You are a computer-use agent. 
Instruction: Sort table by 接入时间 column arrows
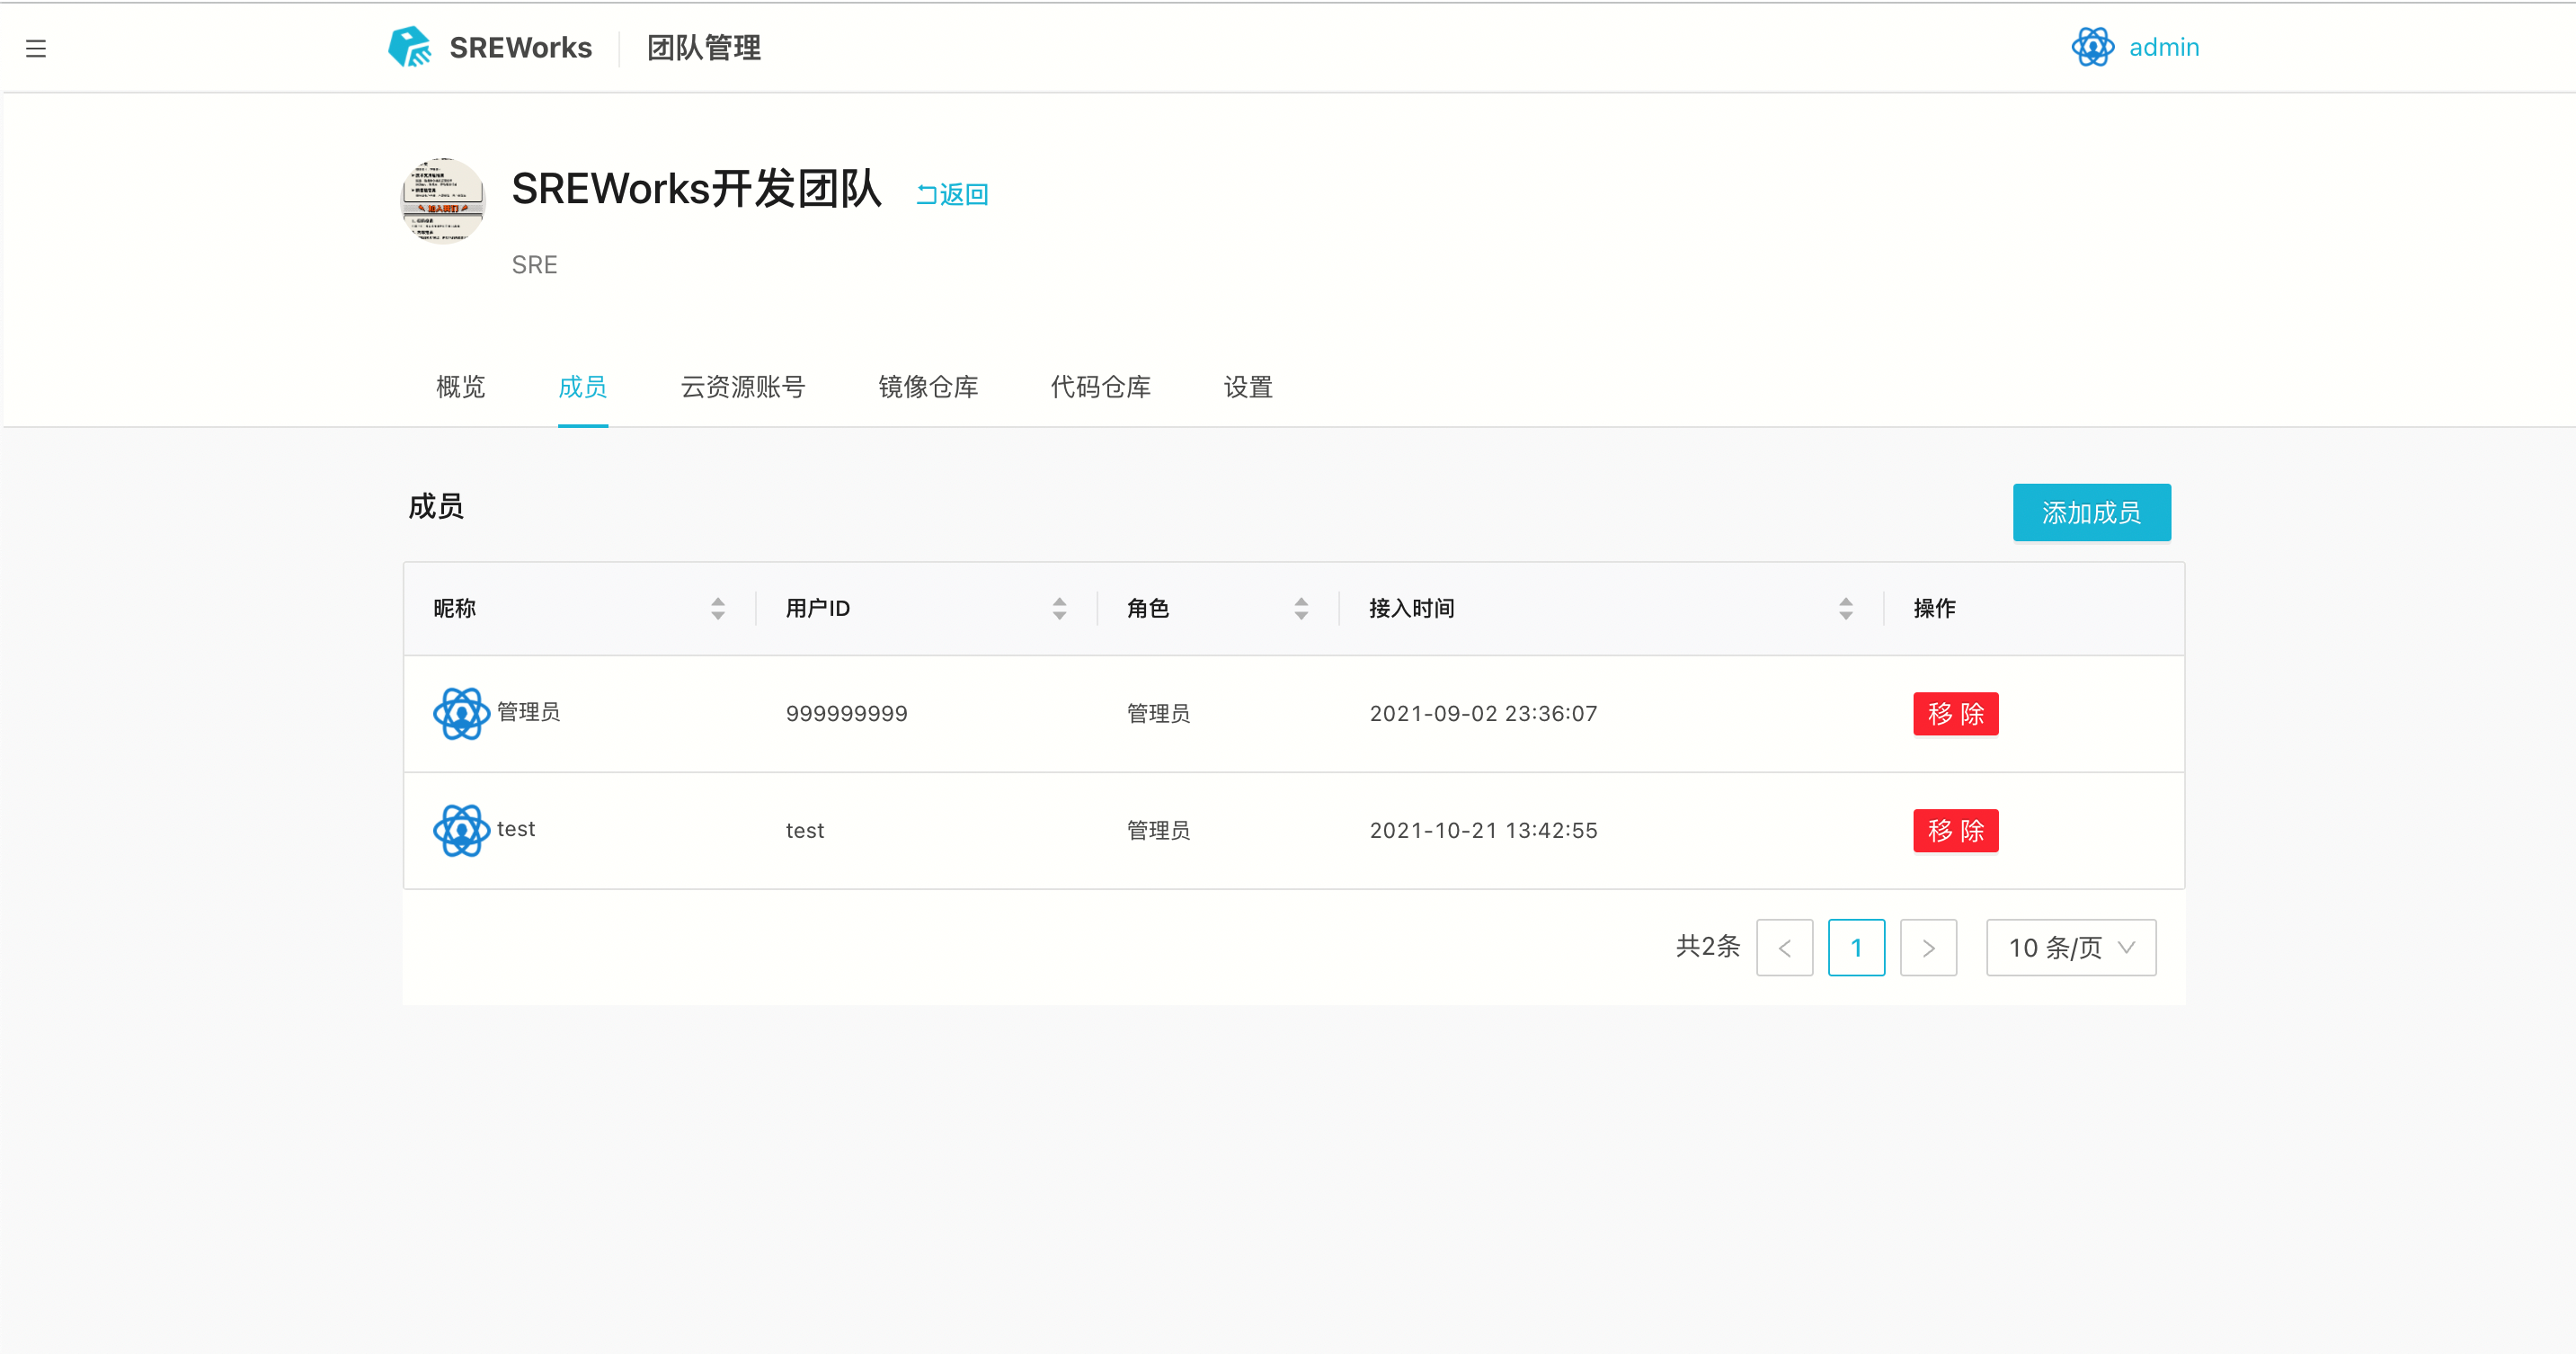click(x=1846, y=608)
